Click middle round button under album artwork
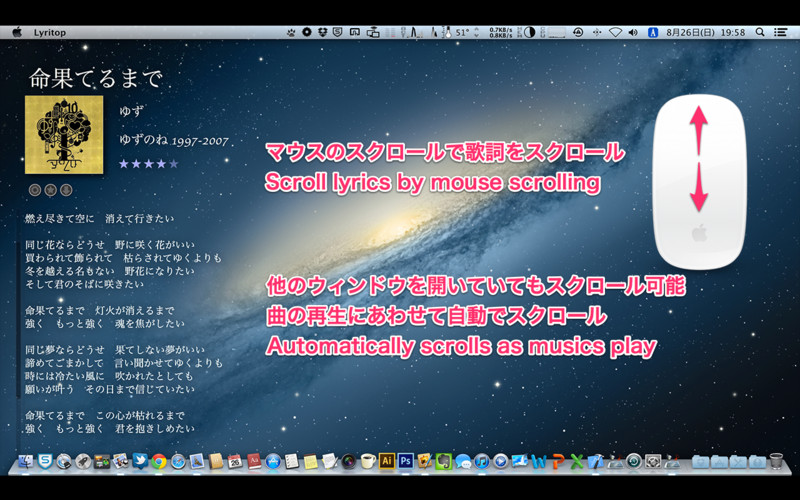The width and height of the screenshot is (800, 500). [51, 190]
